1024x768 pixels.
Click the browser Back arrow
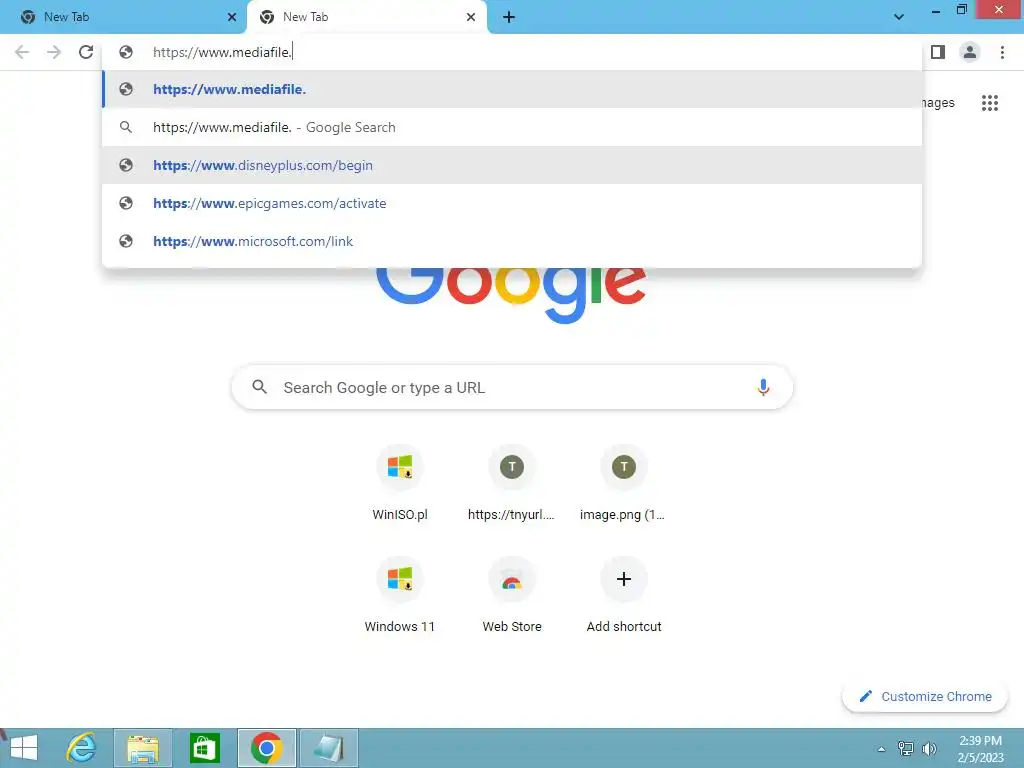point(22,52)
